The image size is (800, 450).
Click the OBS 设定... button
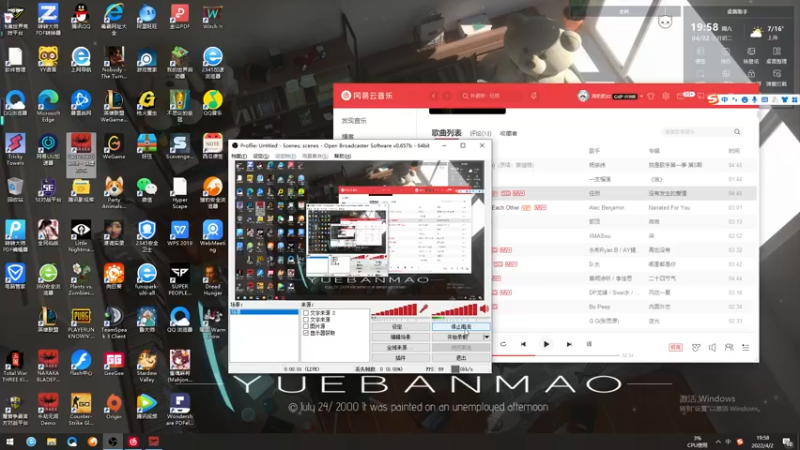pos(401,327)
